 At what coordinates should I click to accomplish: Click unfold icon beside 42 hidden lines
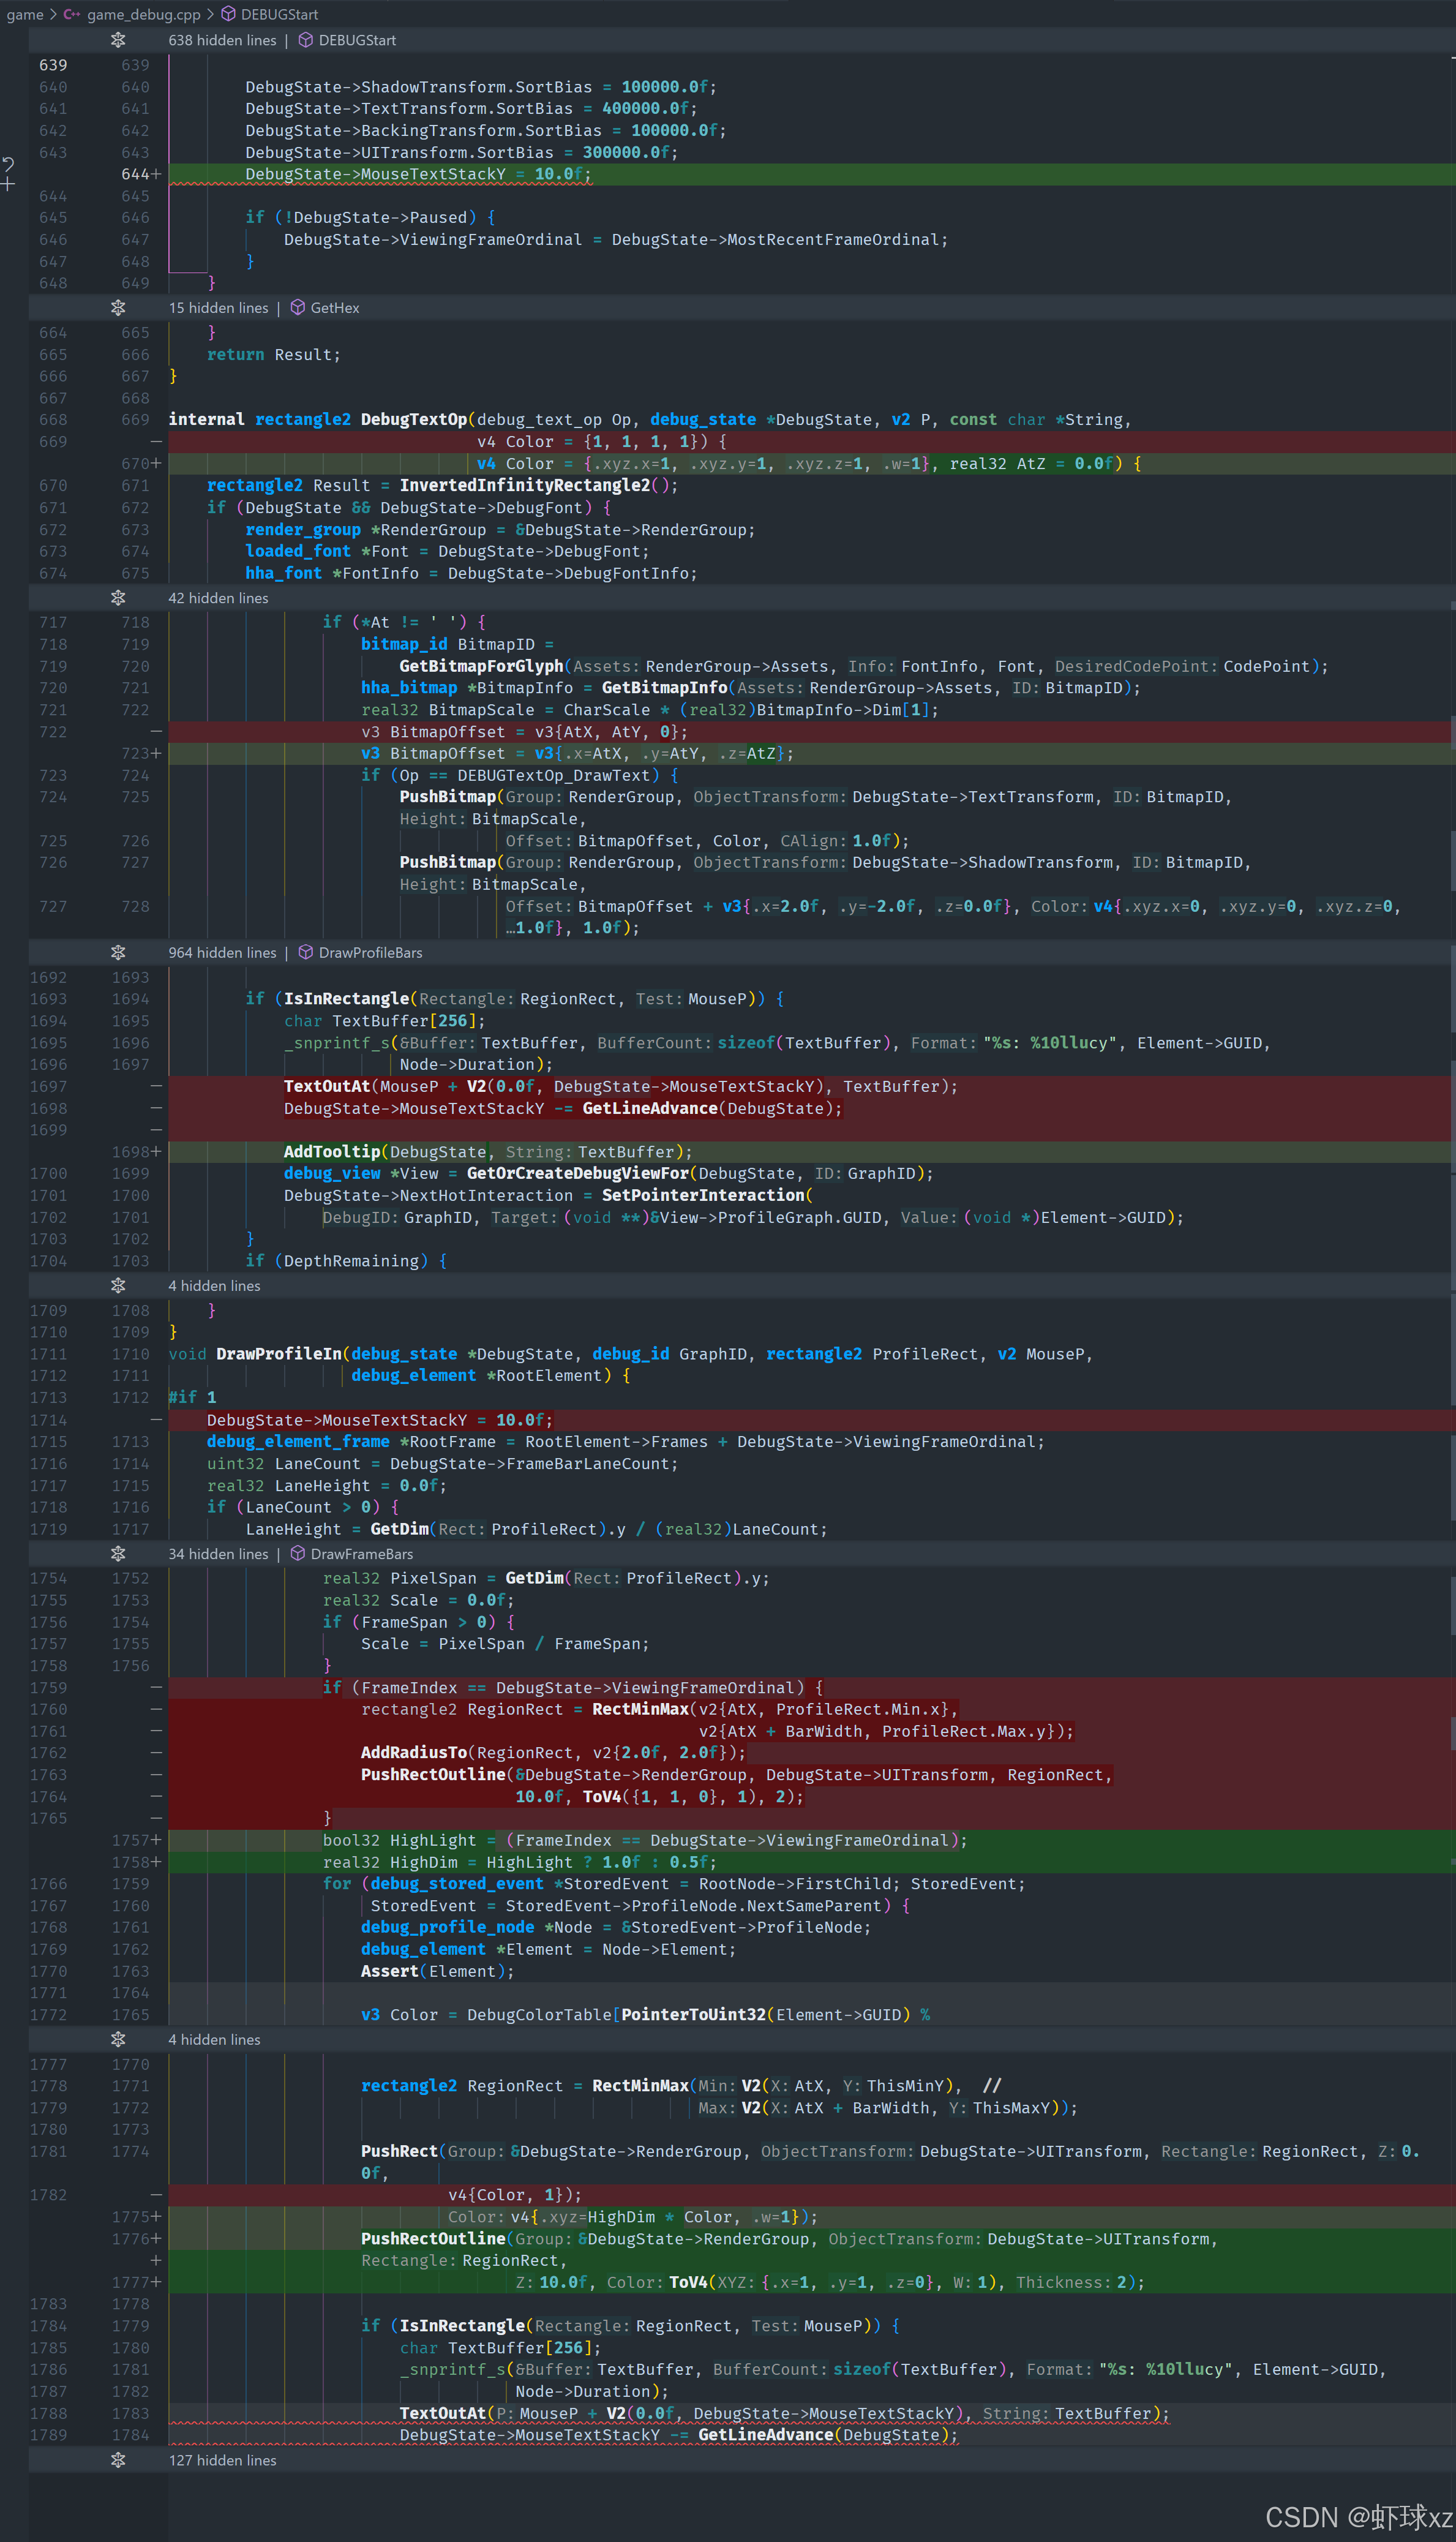pyautogui.click(x=118, y=598)
